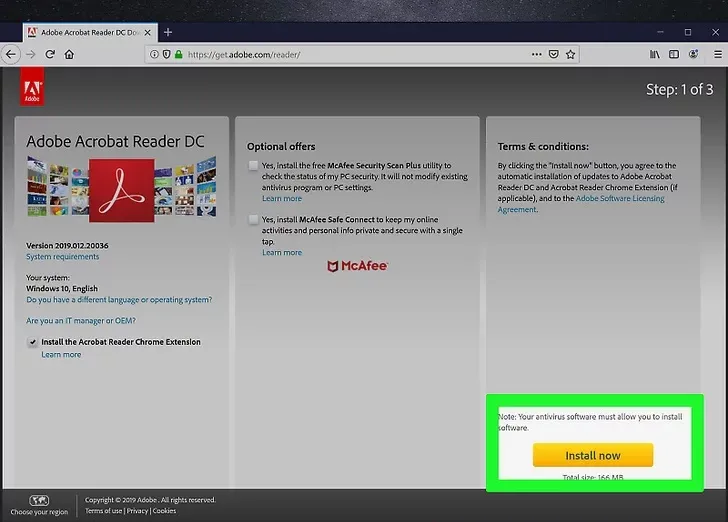
Task: Click the Step: 1 of 3 text
Action: (x=679, y=89)
